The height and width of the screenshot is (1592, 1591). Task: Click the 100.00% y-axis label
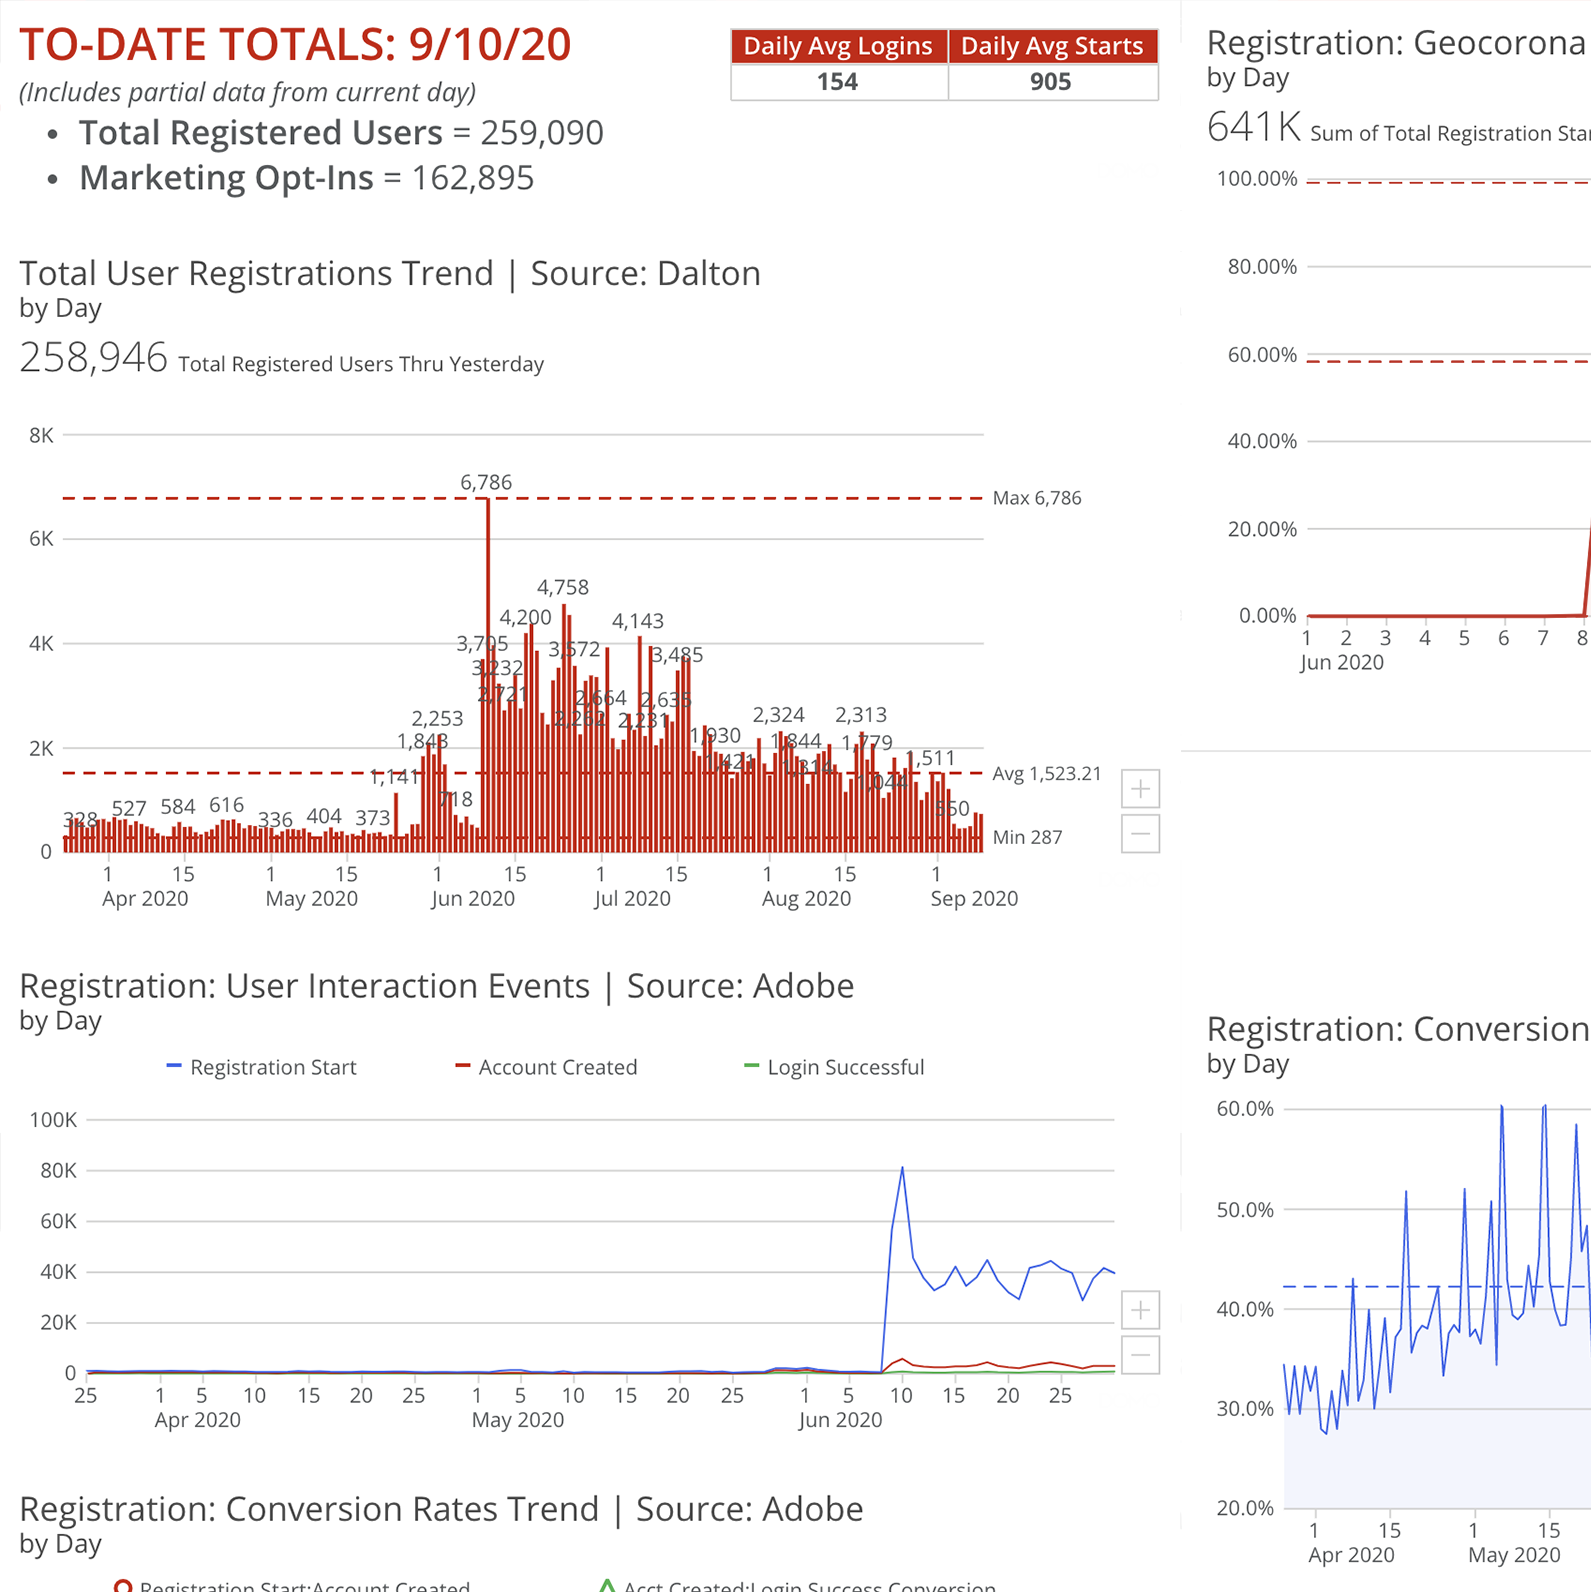[1257, 179]
